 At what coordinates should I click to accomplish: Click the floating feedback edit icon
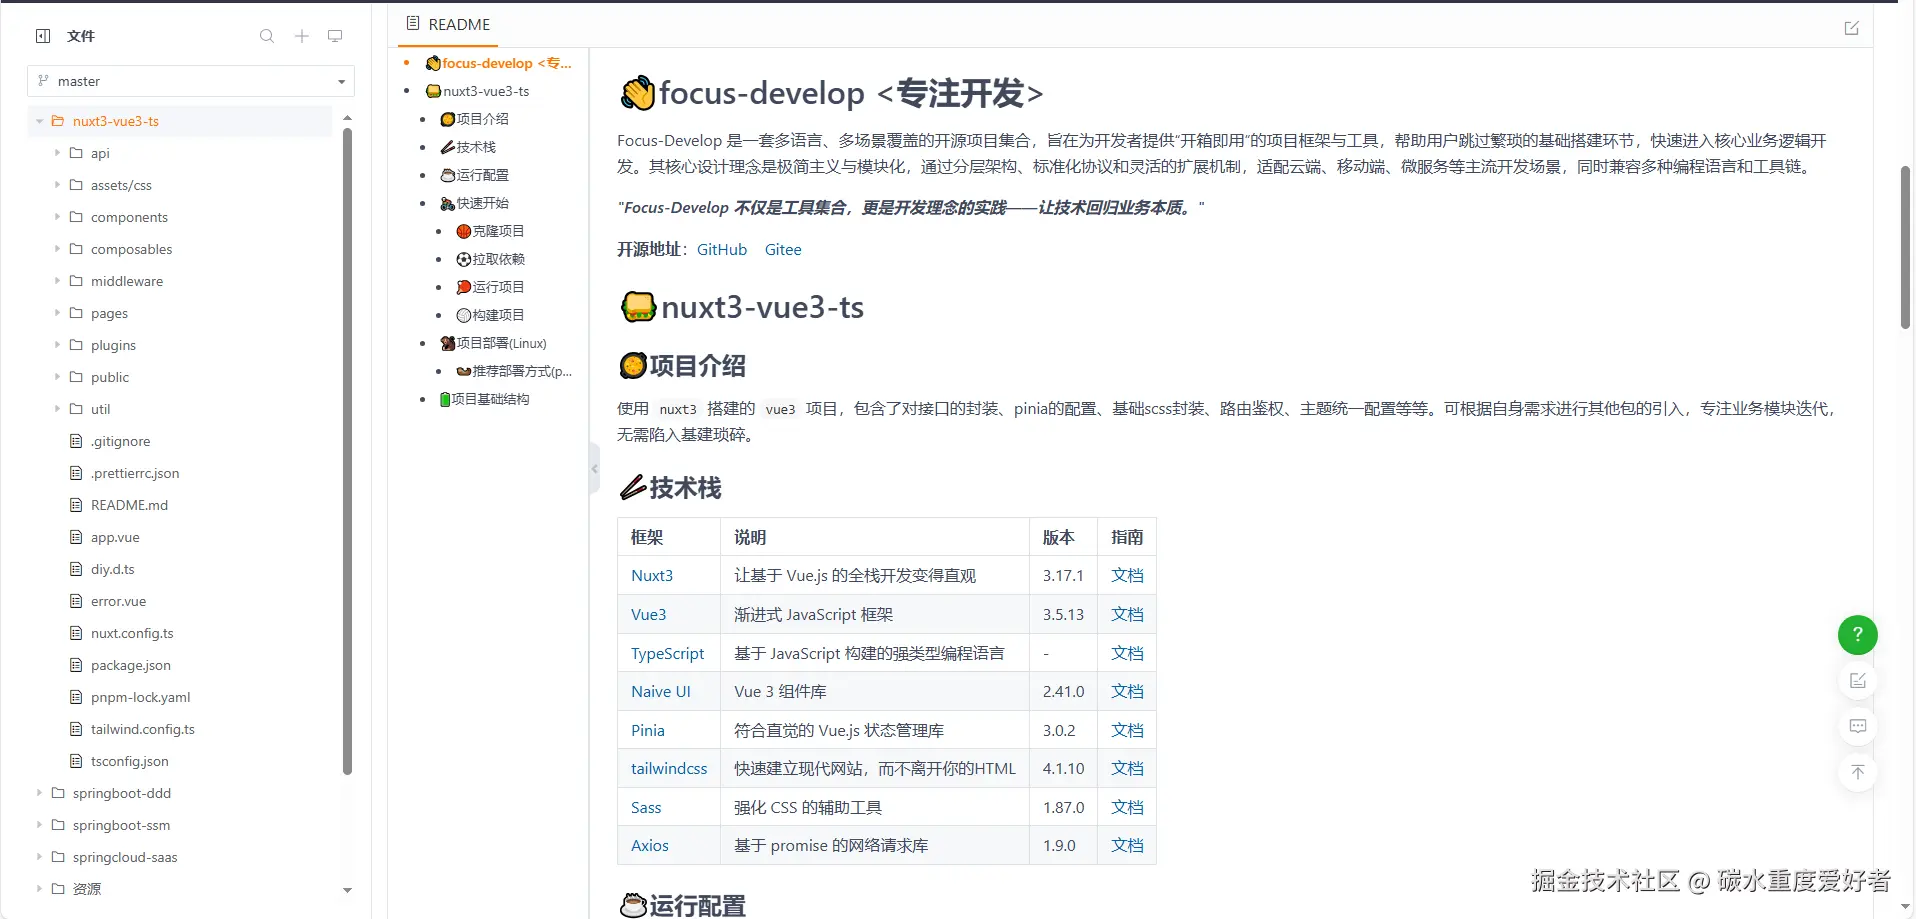(1857, 680)
